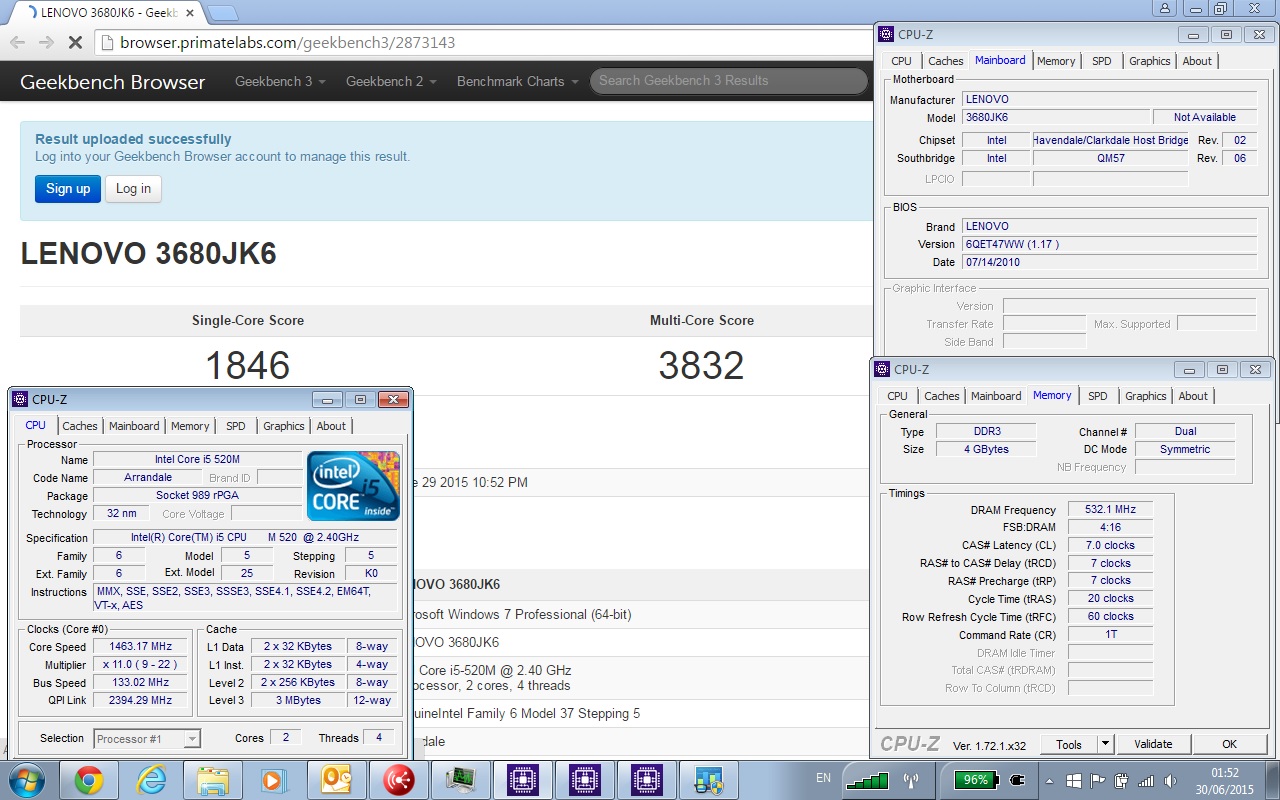Screen dimensions: 1280x800
Task: Open the Caches tab in the CPU-Z CPU window
Action: 80,426
